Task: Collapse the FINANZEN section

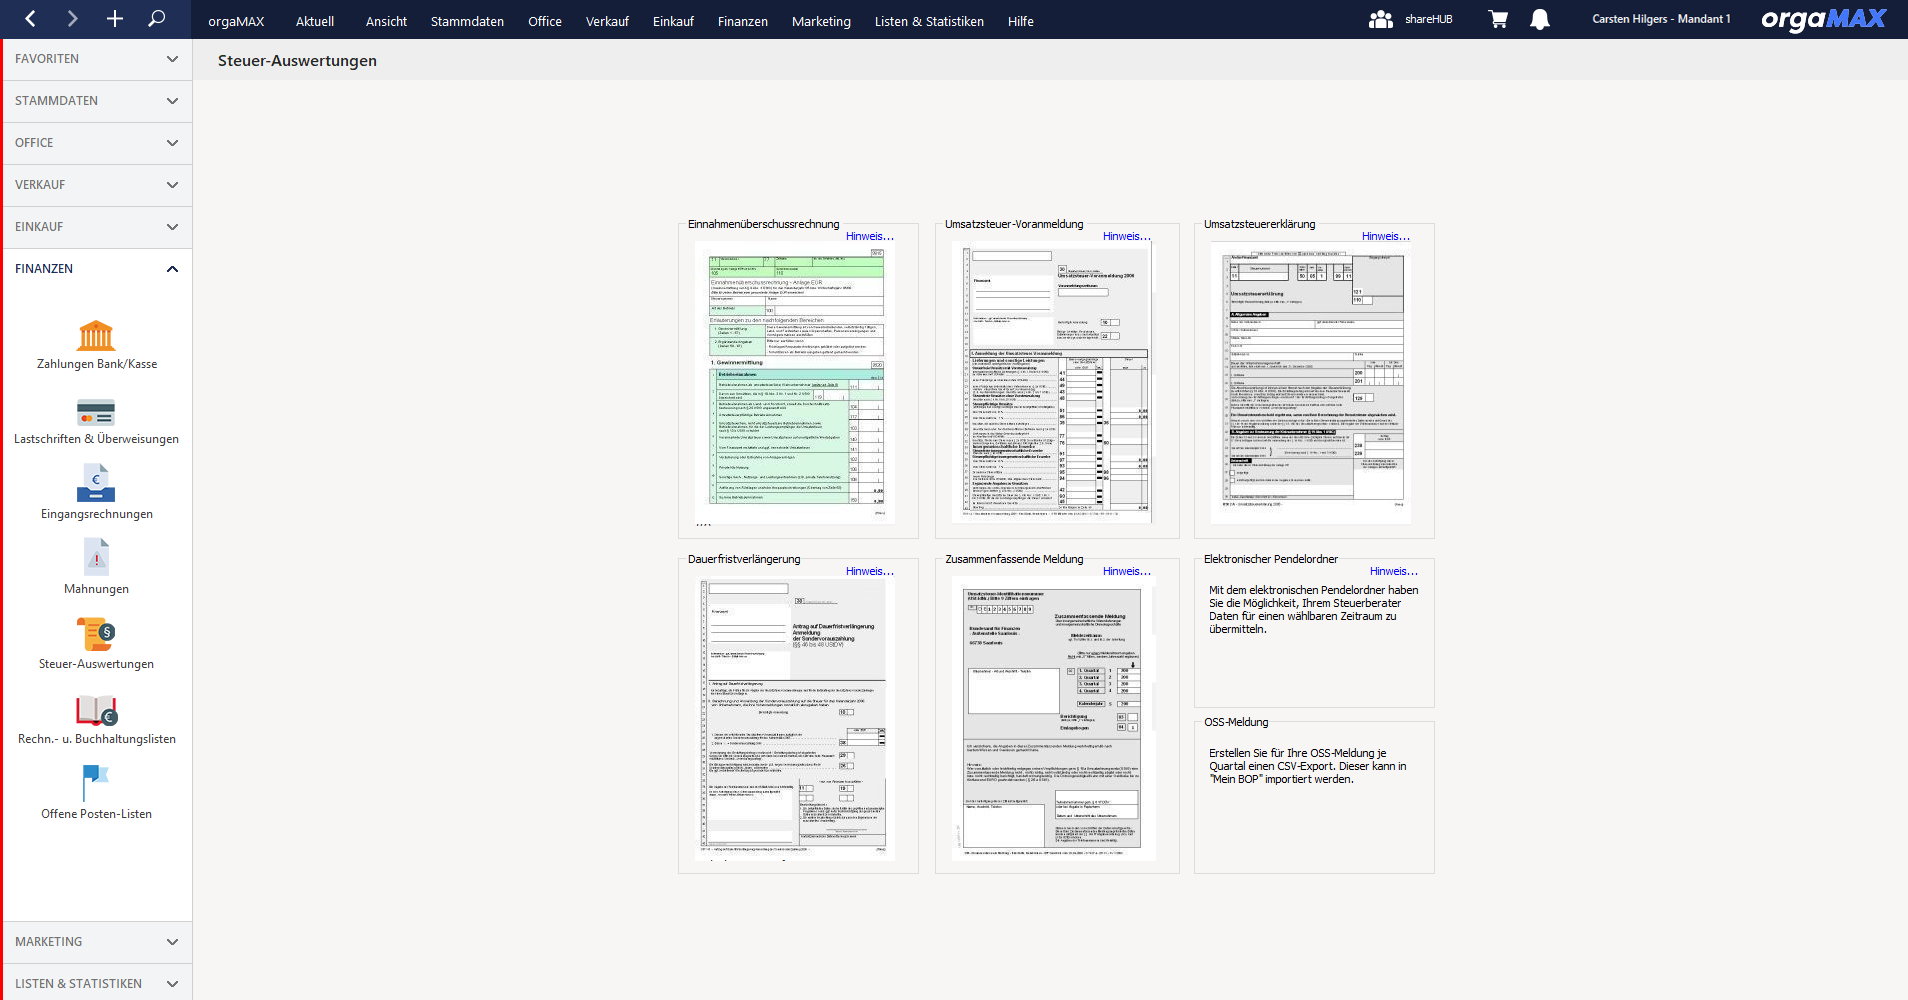Action: (x=96, y=268)
